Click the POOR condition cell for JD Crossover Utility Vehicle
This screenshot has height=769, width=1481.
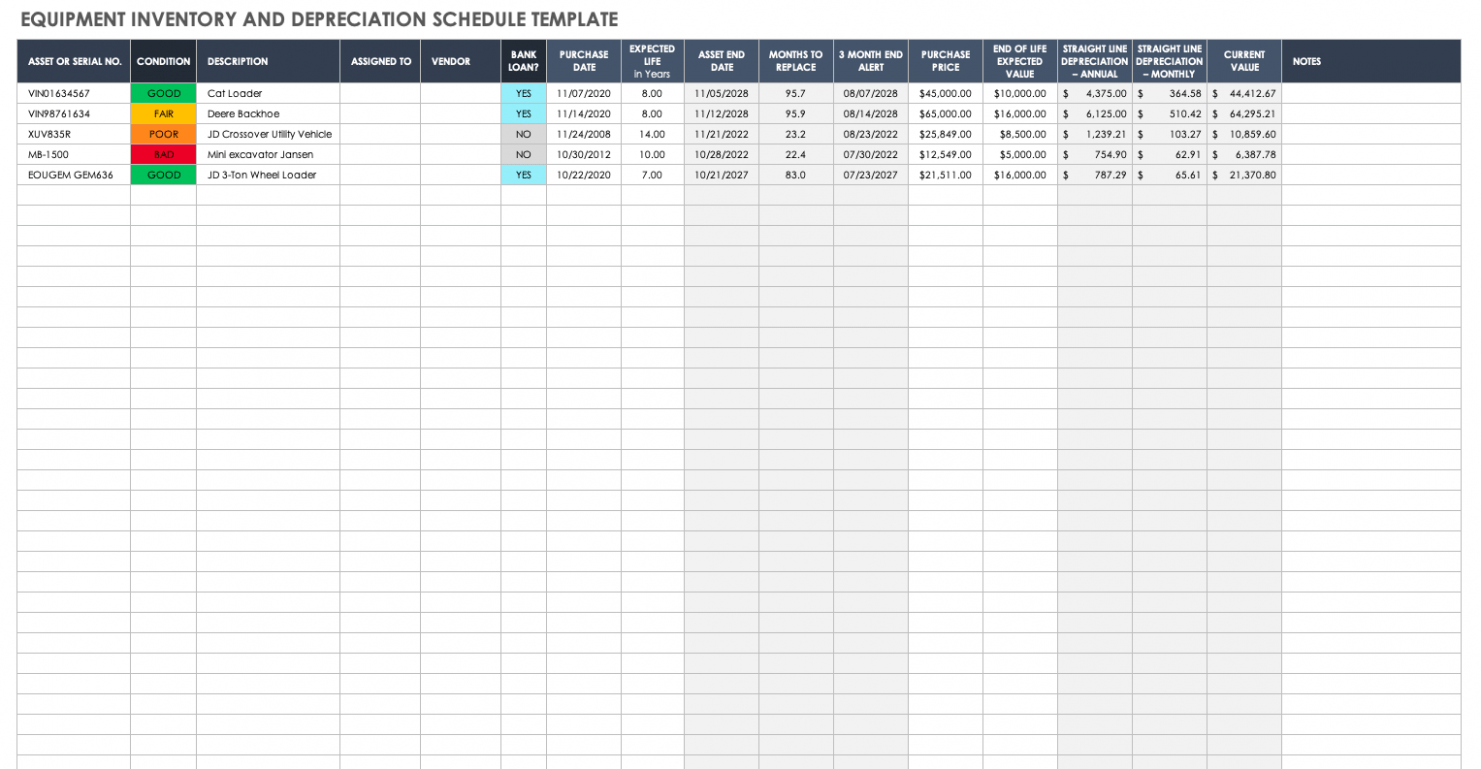coord(163,134)
